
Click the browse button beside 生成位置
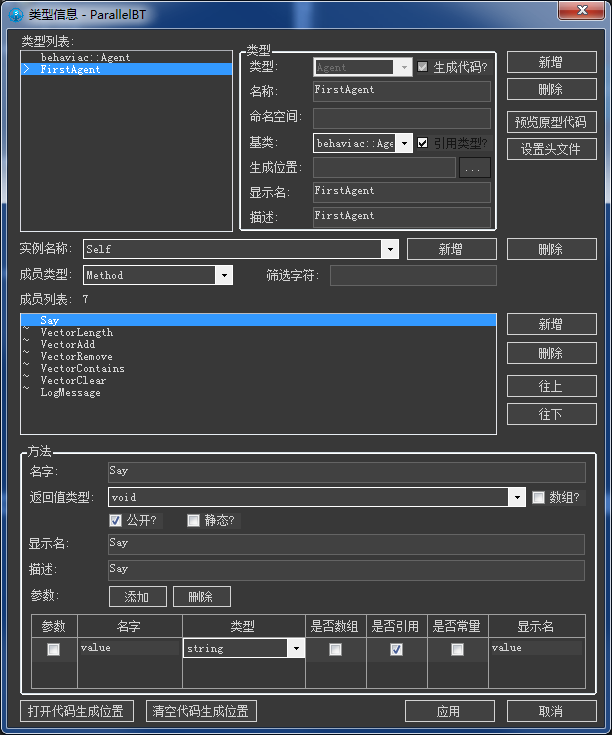475,168
